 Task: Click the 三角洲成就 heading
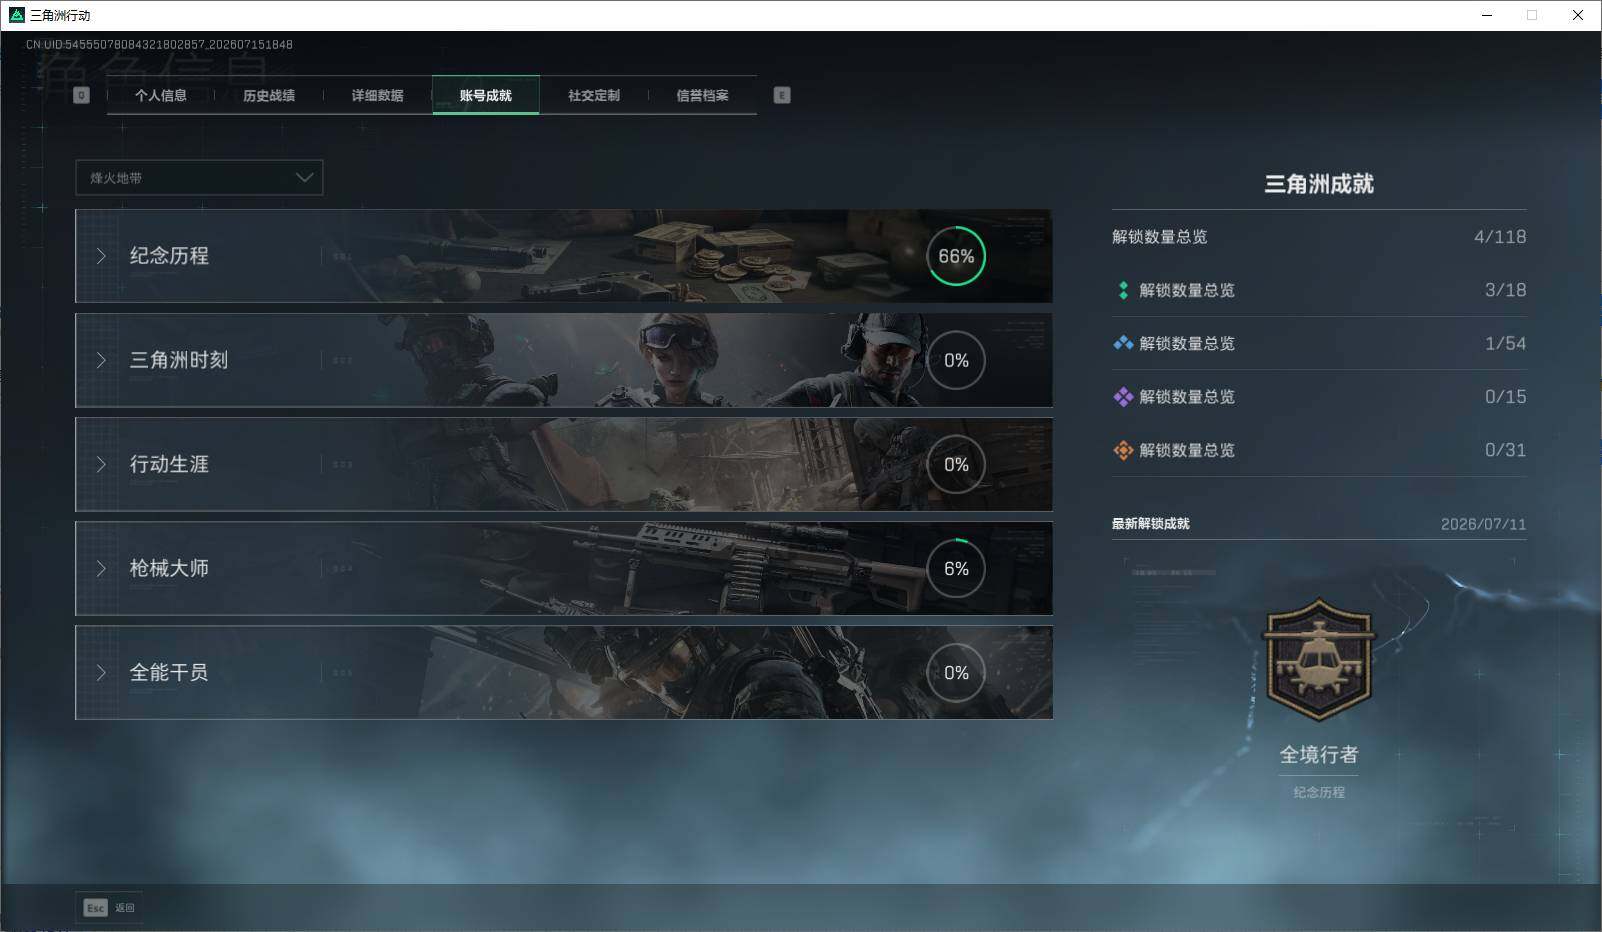click(x=1319, y=184)
